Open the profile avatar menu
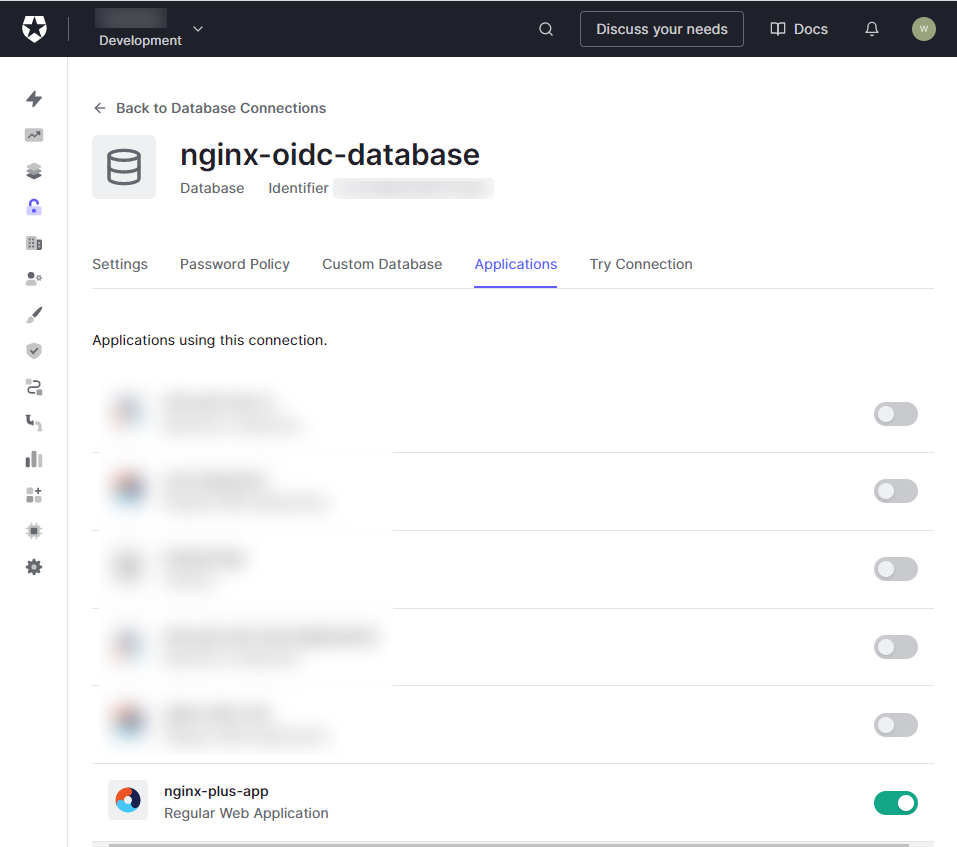 923,29
